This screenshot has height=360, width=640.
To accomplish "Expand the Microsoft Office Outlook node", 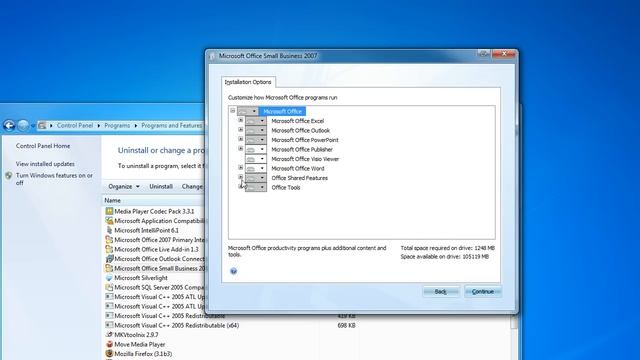I will [x=240, y=129].
